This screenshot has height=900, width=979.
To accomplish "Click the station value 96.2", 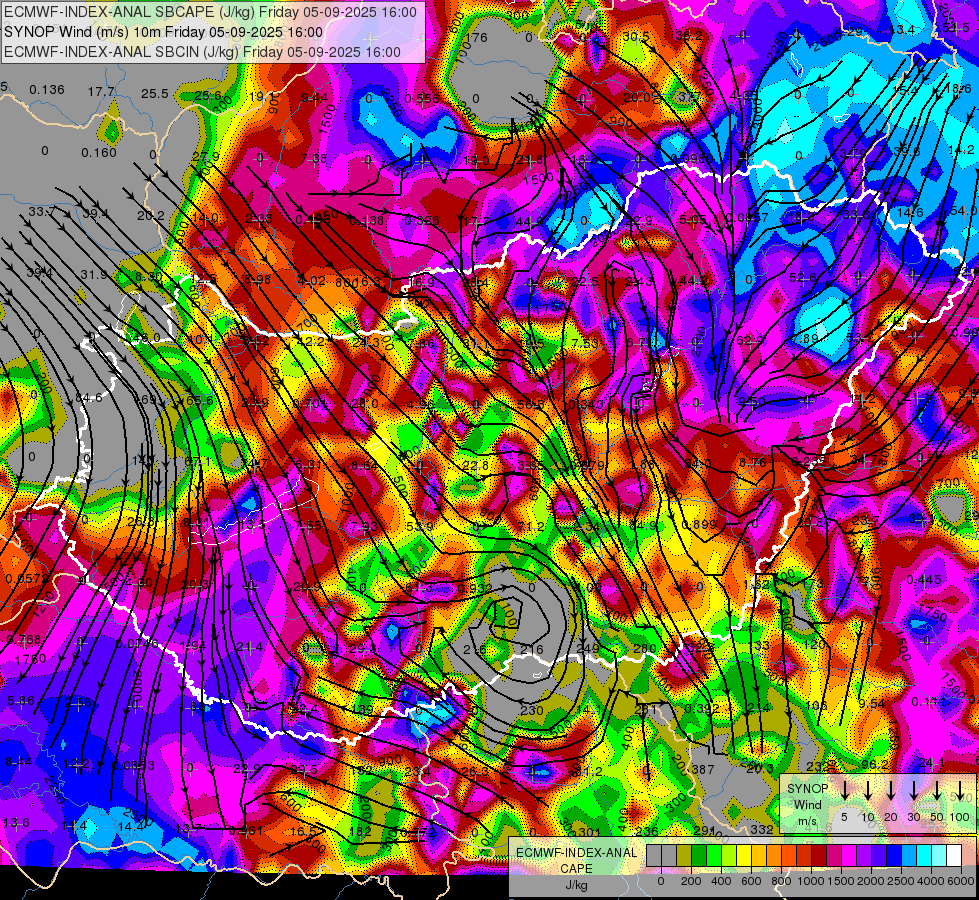I will (x=874, y=764).
